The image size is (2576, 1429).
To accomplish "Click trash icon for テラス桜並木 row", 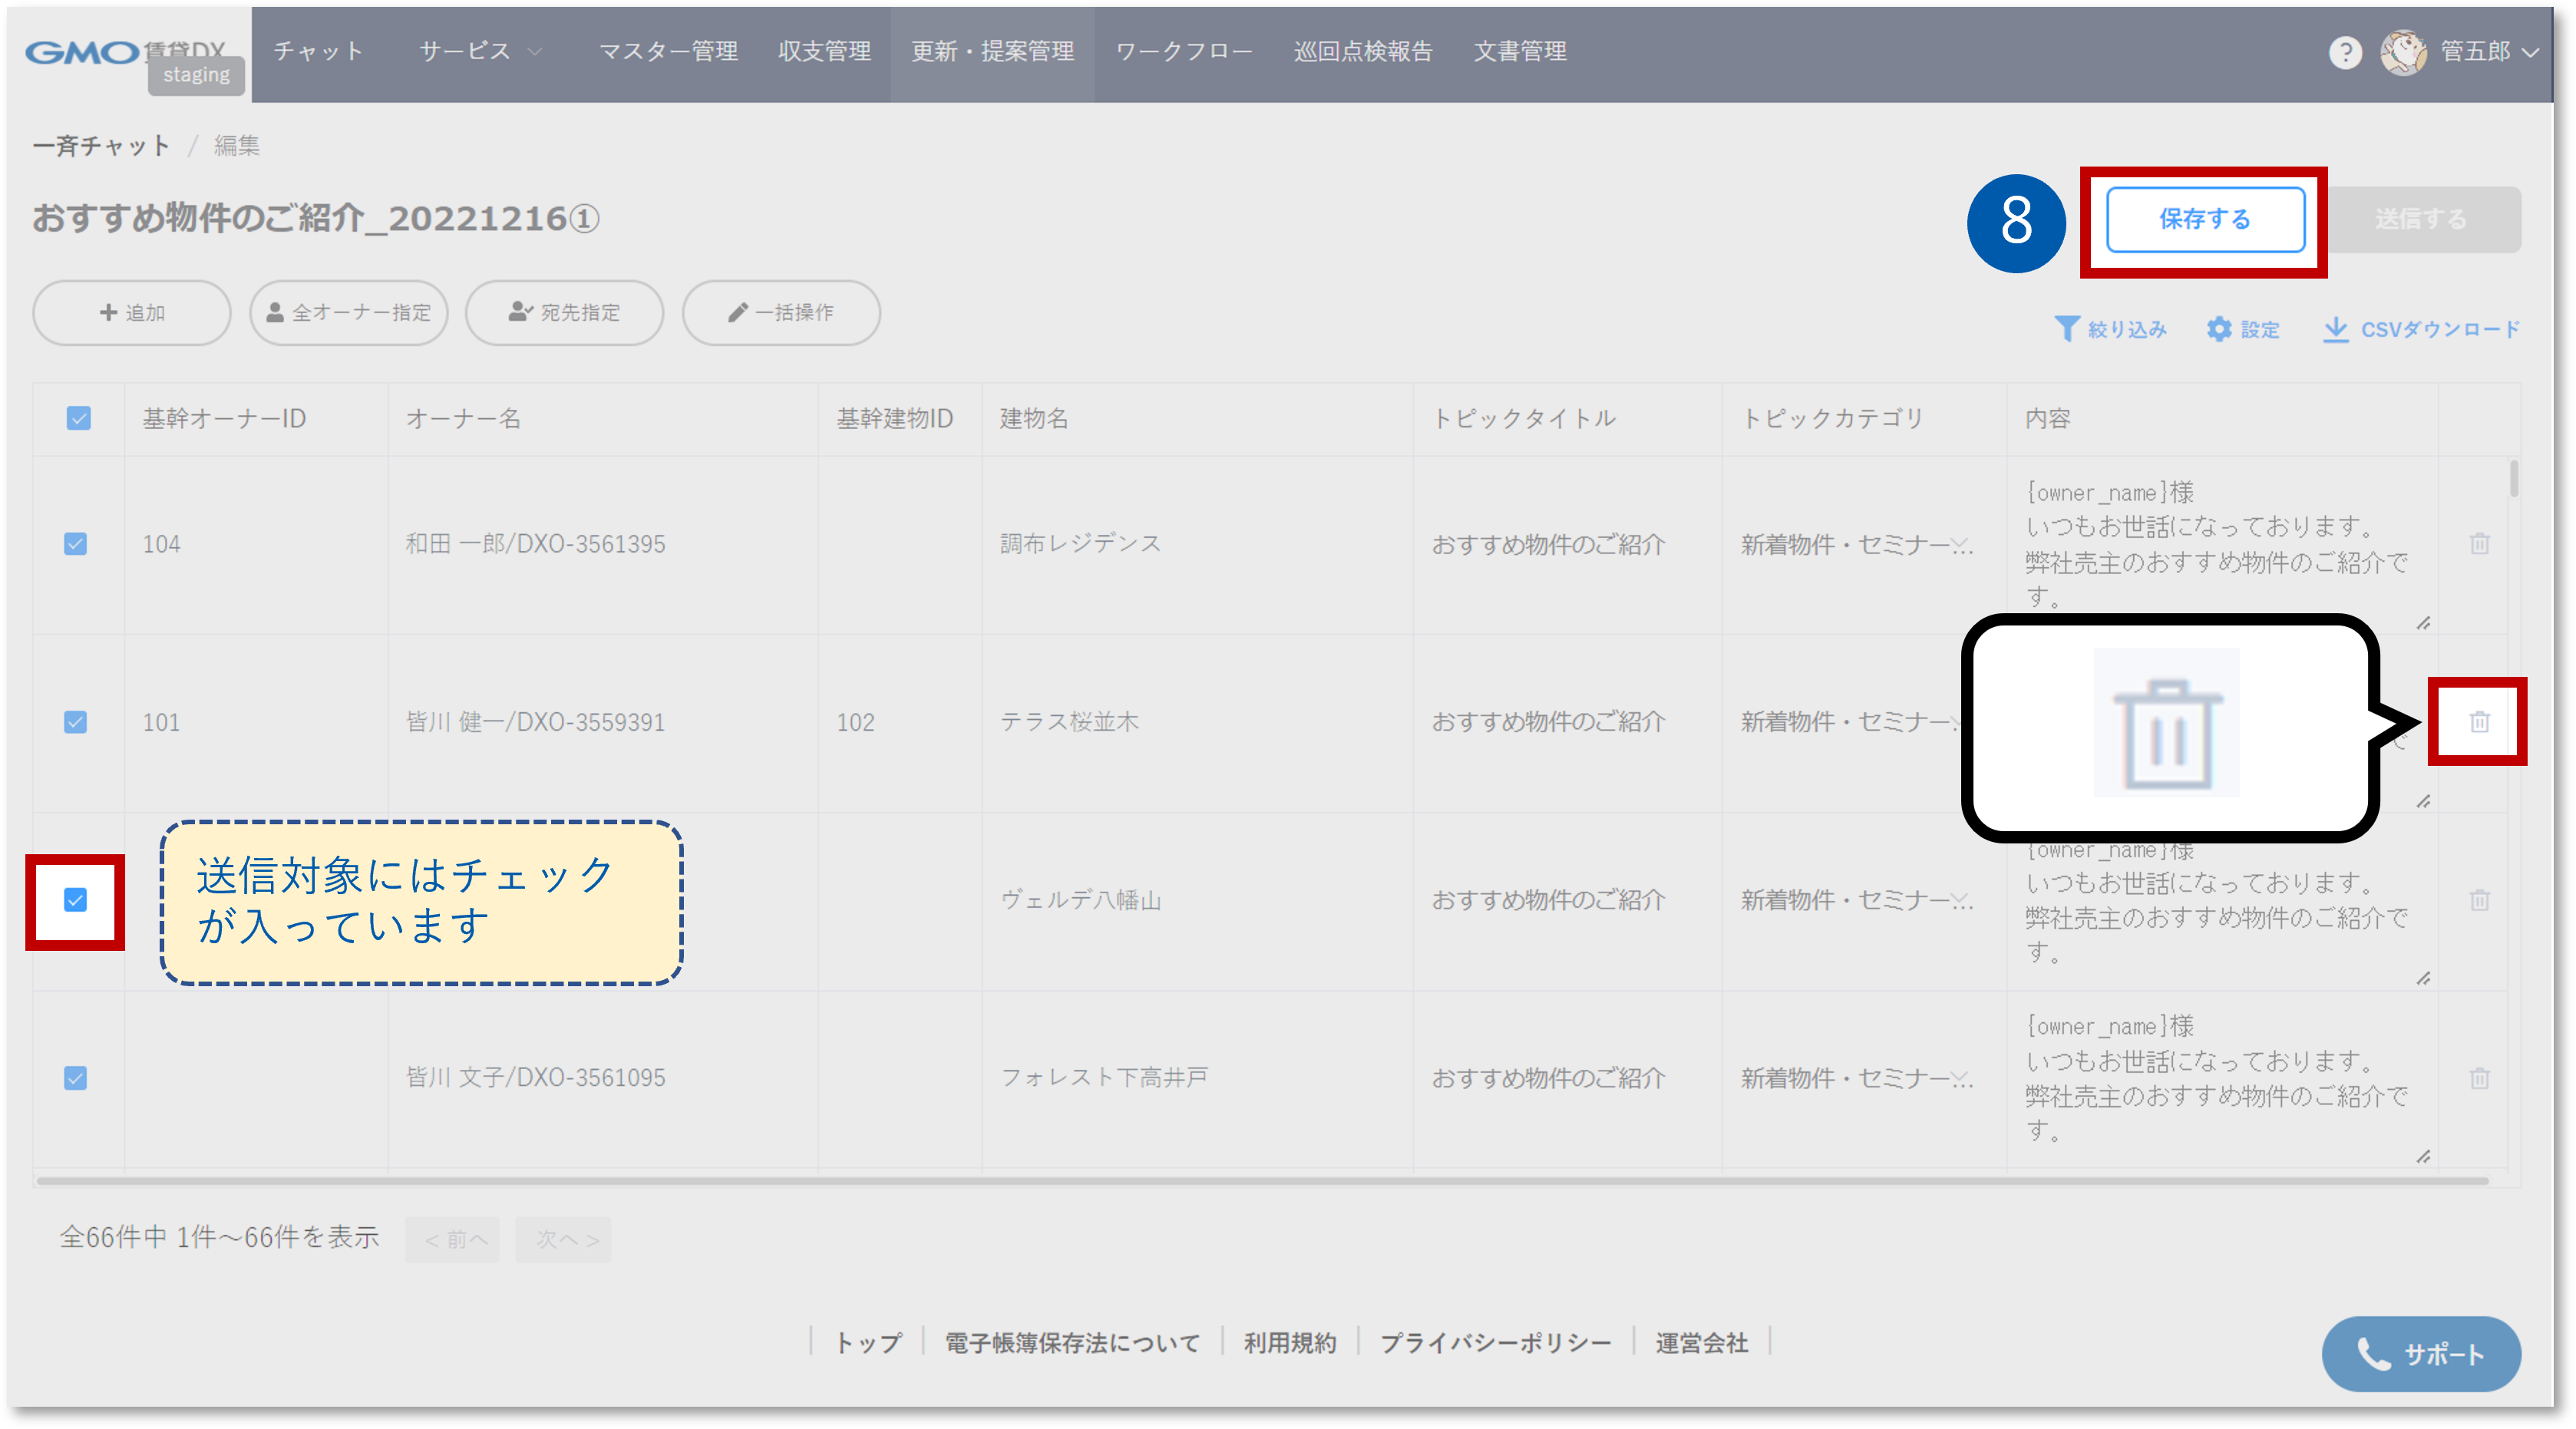I will click(2479, 722).
